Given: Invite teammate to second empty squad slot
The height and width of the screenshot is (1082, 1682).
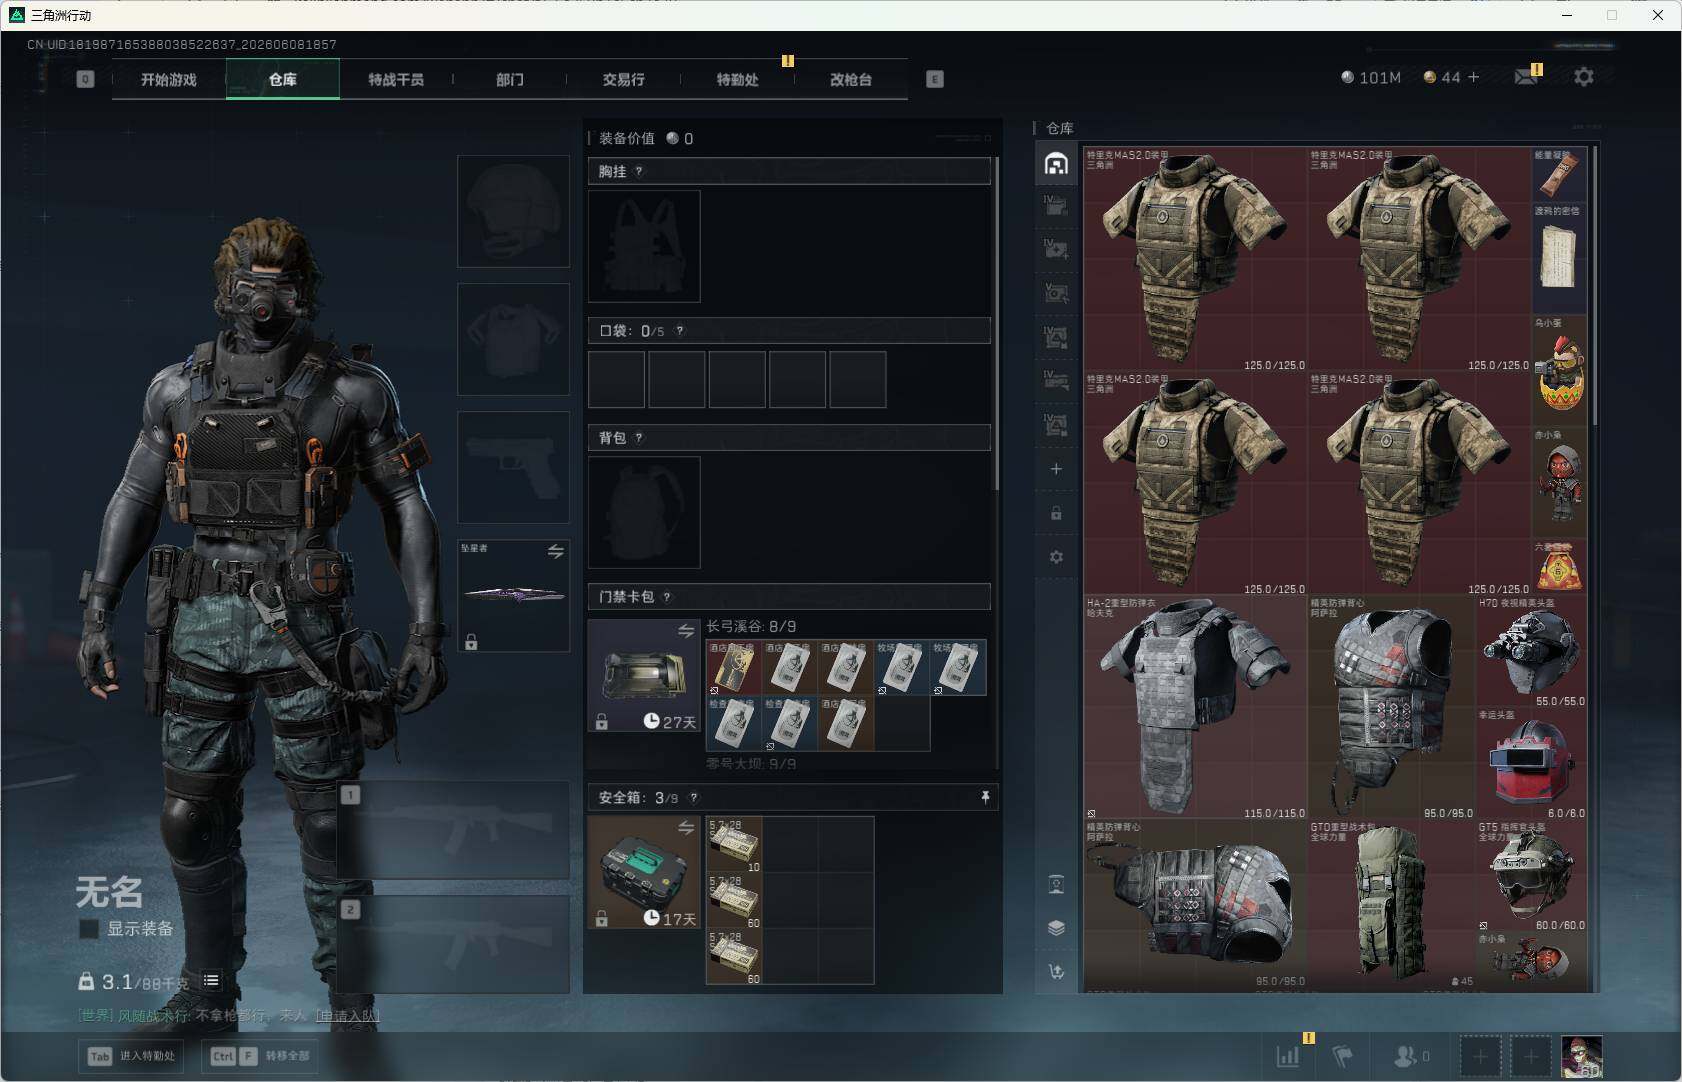Looking at the screenshot, I should point(1530,1056).
